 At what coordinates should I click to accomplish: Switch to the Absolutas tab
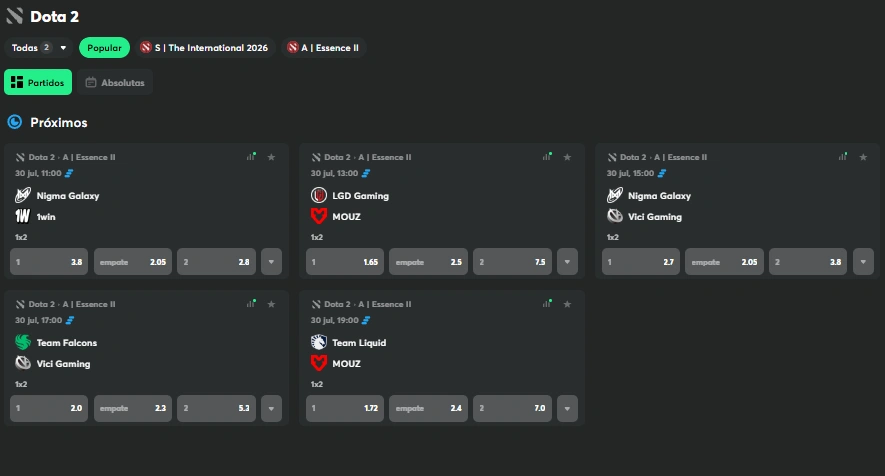(115, 82)
